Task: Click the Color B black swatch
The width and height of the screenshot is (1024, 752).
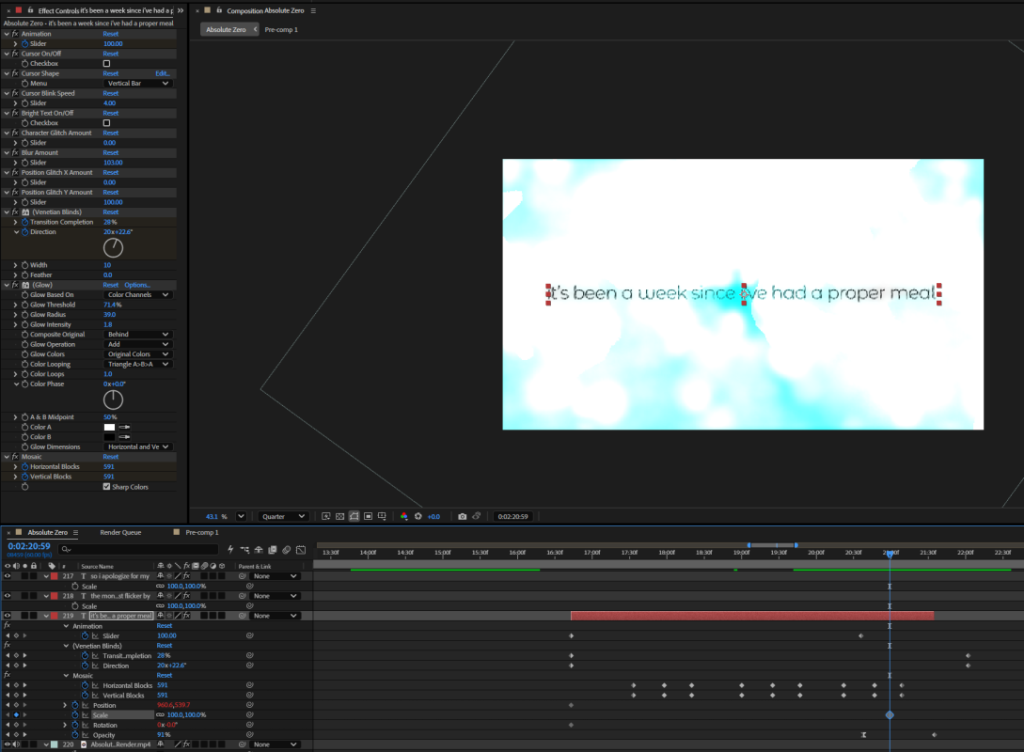Action: [109, 437]
